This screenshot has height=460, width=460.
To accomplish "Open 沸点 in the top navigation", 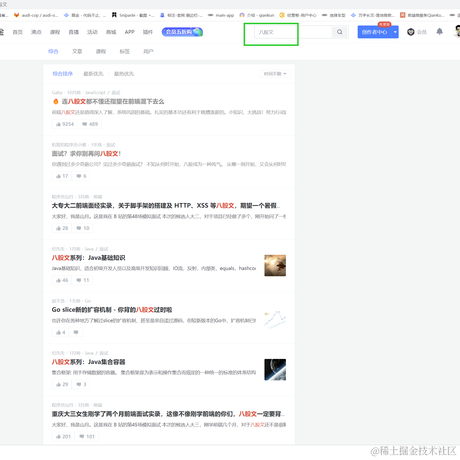I will [x=36, y=32].
